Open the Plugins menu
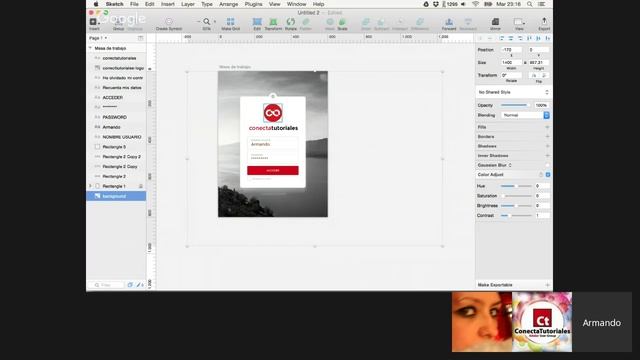640x360 pixels. click(x=253, y=4)
